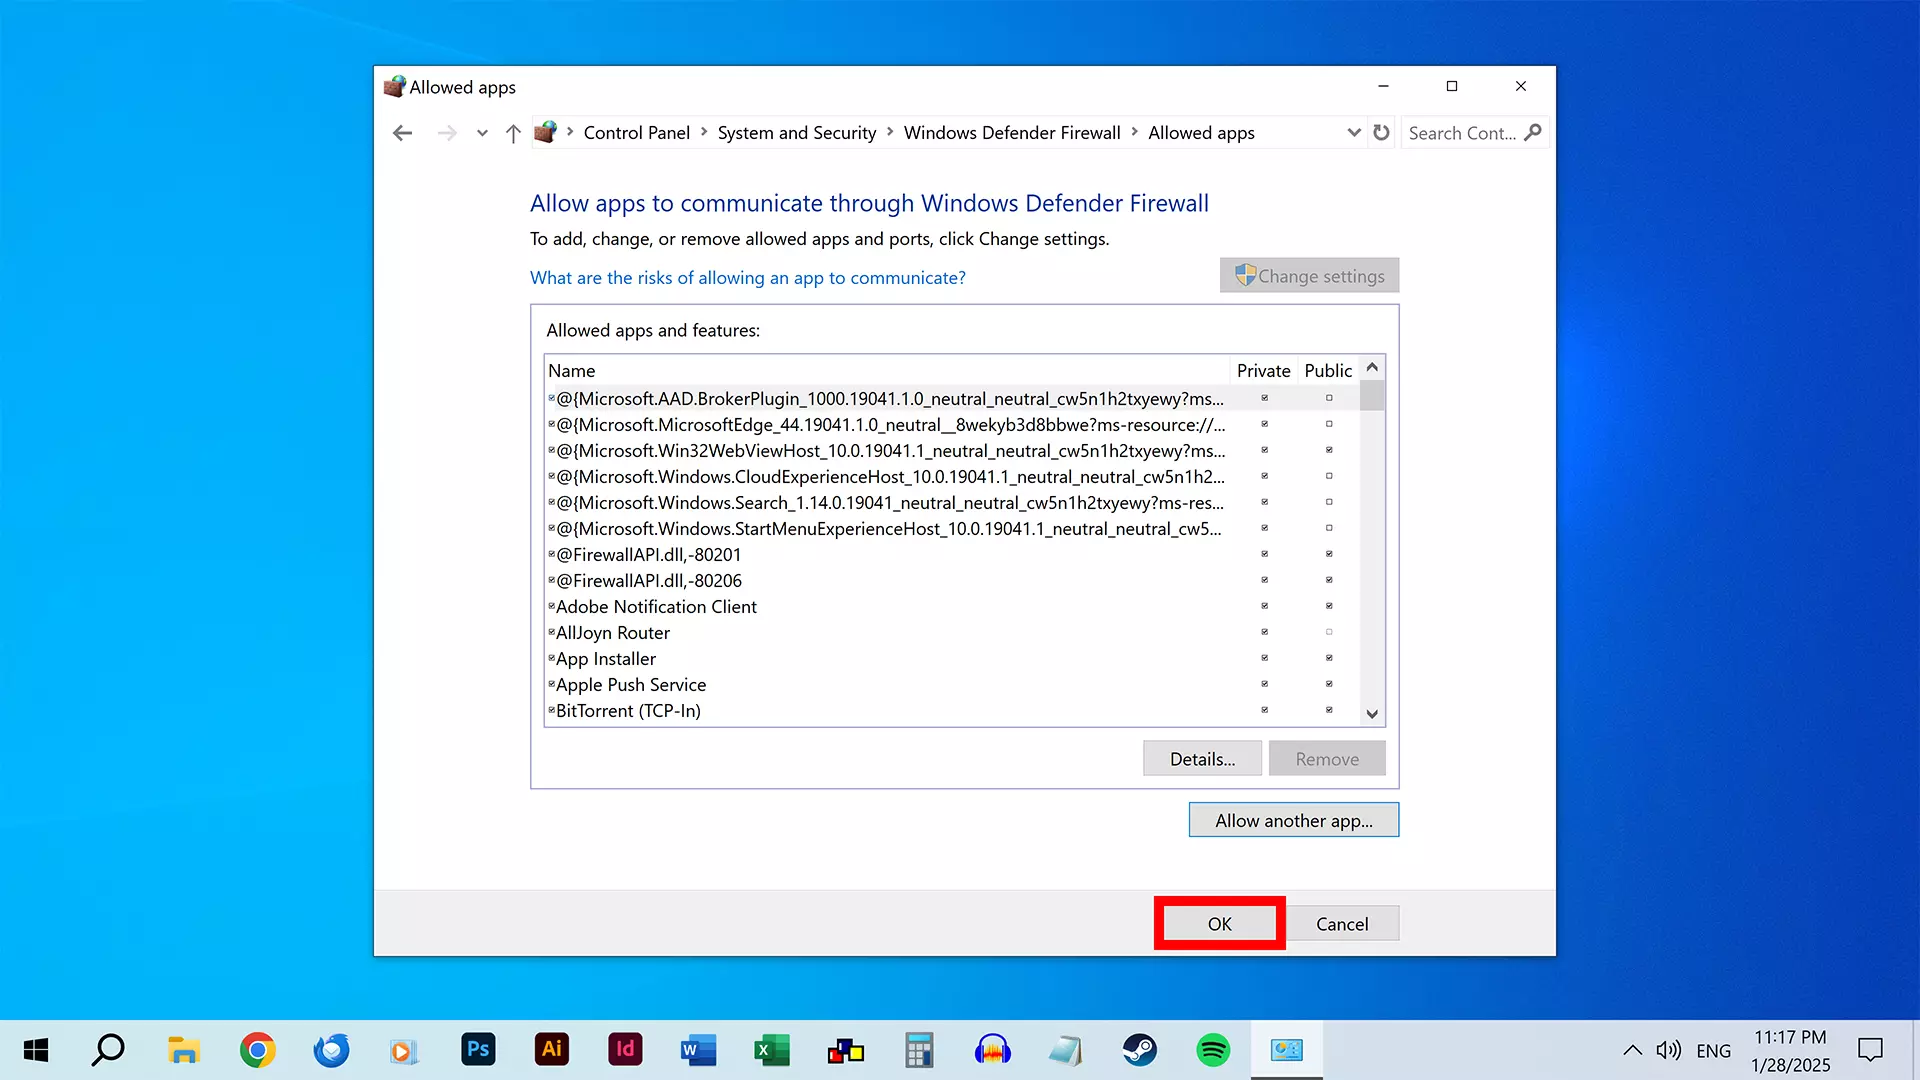Toggle Private checkbox for BitTorrent (TCP-In)

pos(1264,710)
